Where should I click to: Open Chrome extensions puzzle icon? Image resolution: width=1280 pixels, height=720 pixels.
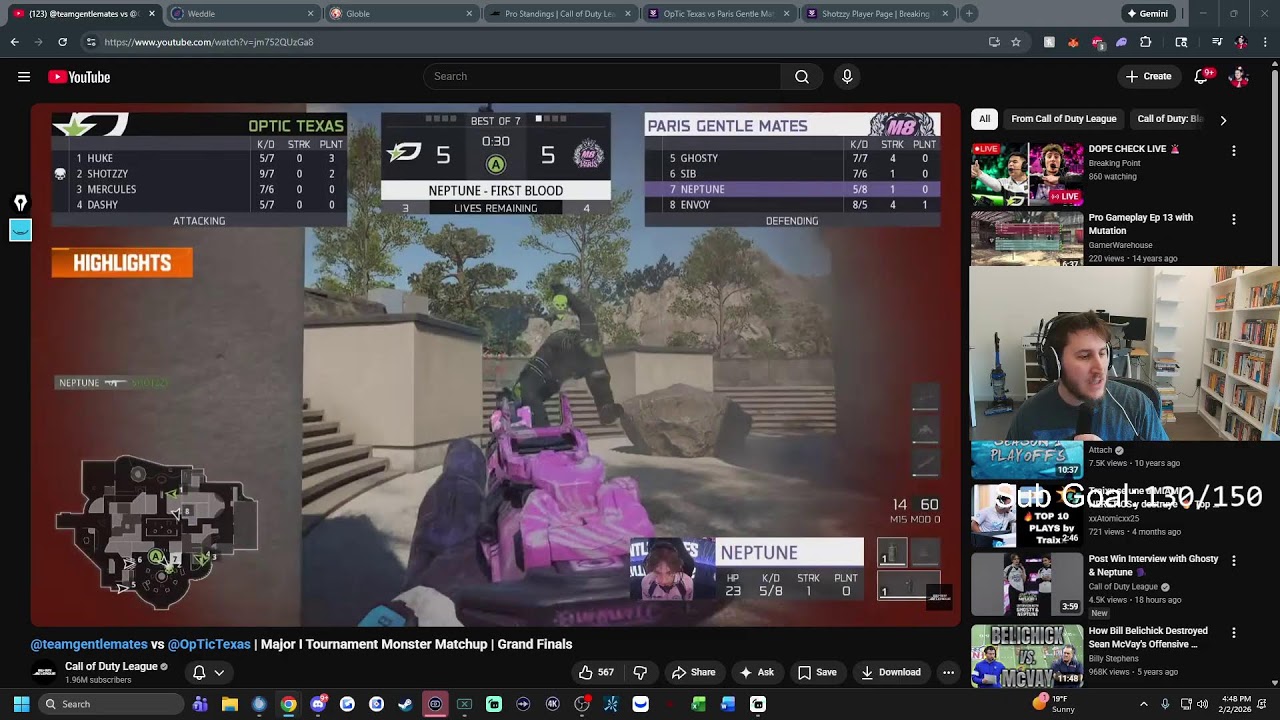1146,42
